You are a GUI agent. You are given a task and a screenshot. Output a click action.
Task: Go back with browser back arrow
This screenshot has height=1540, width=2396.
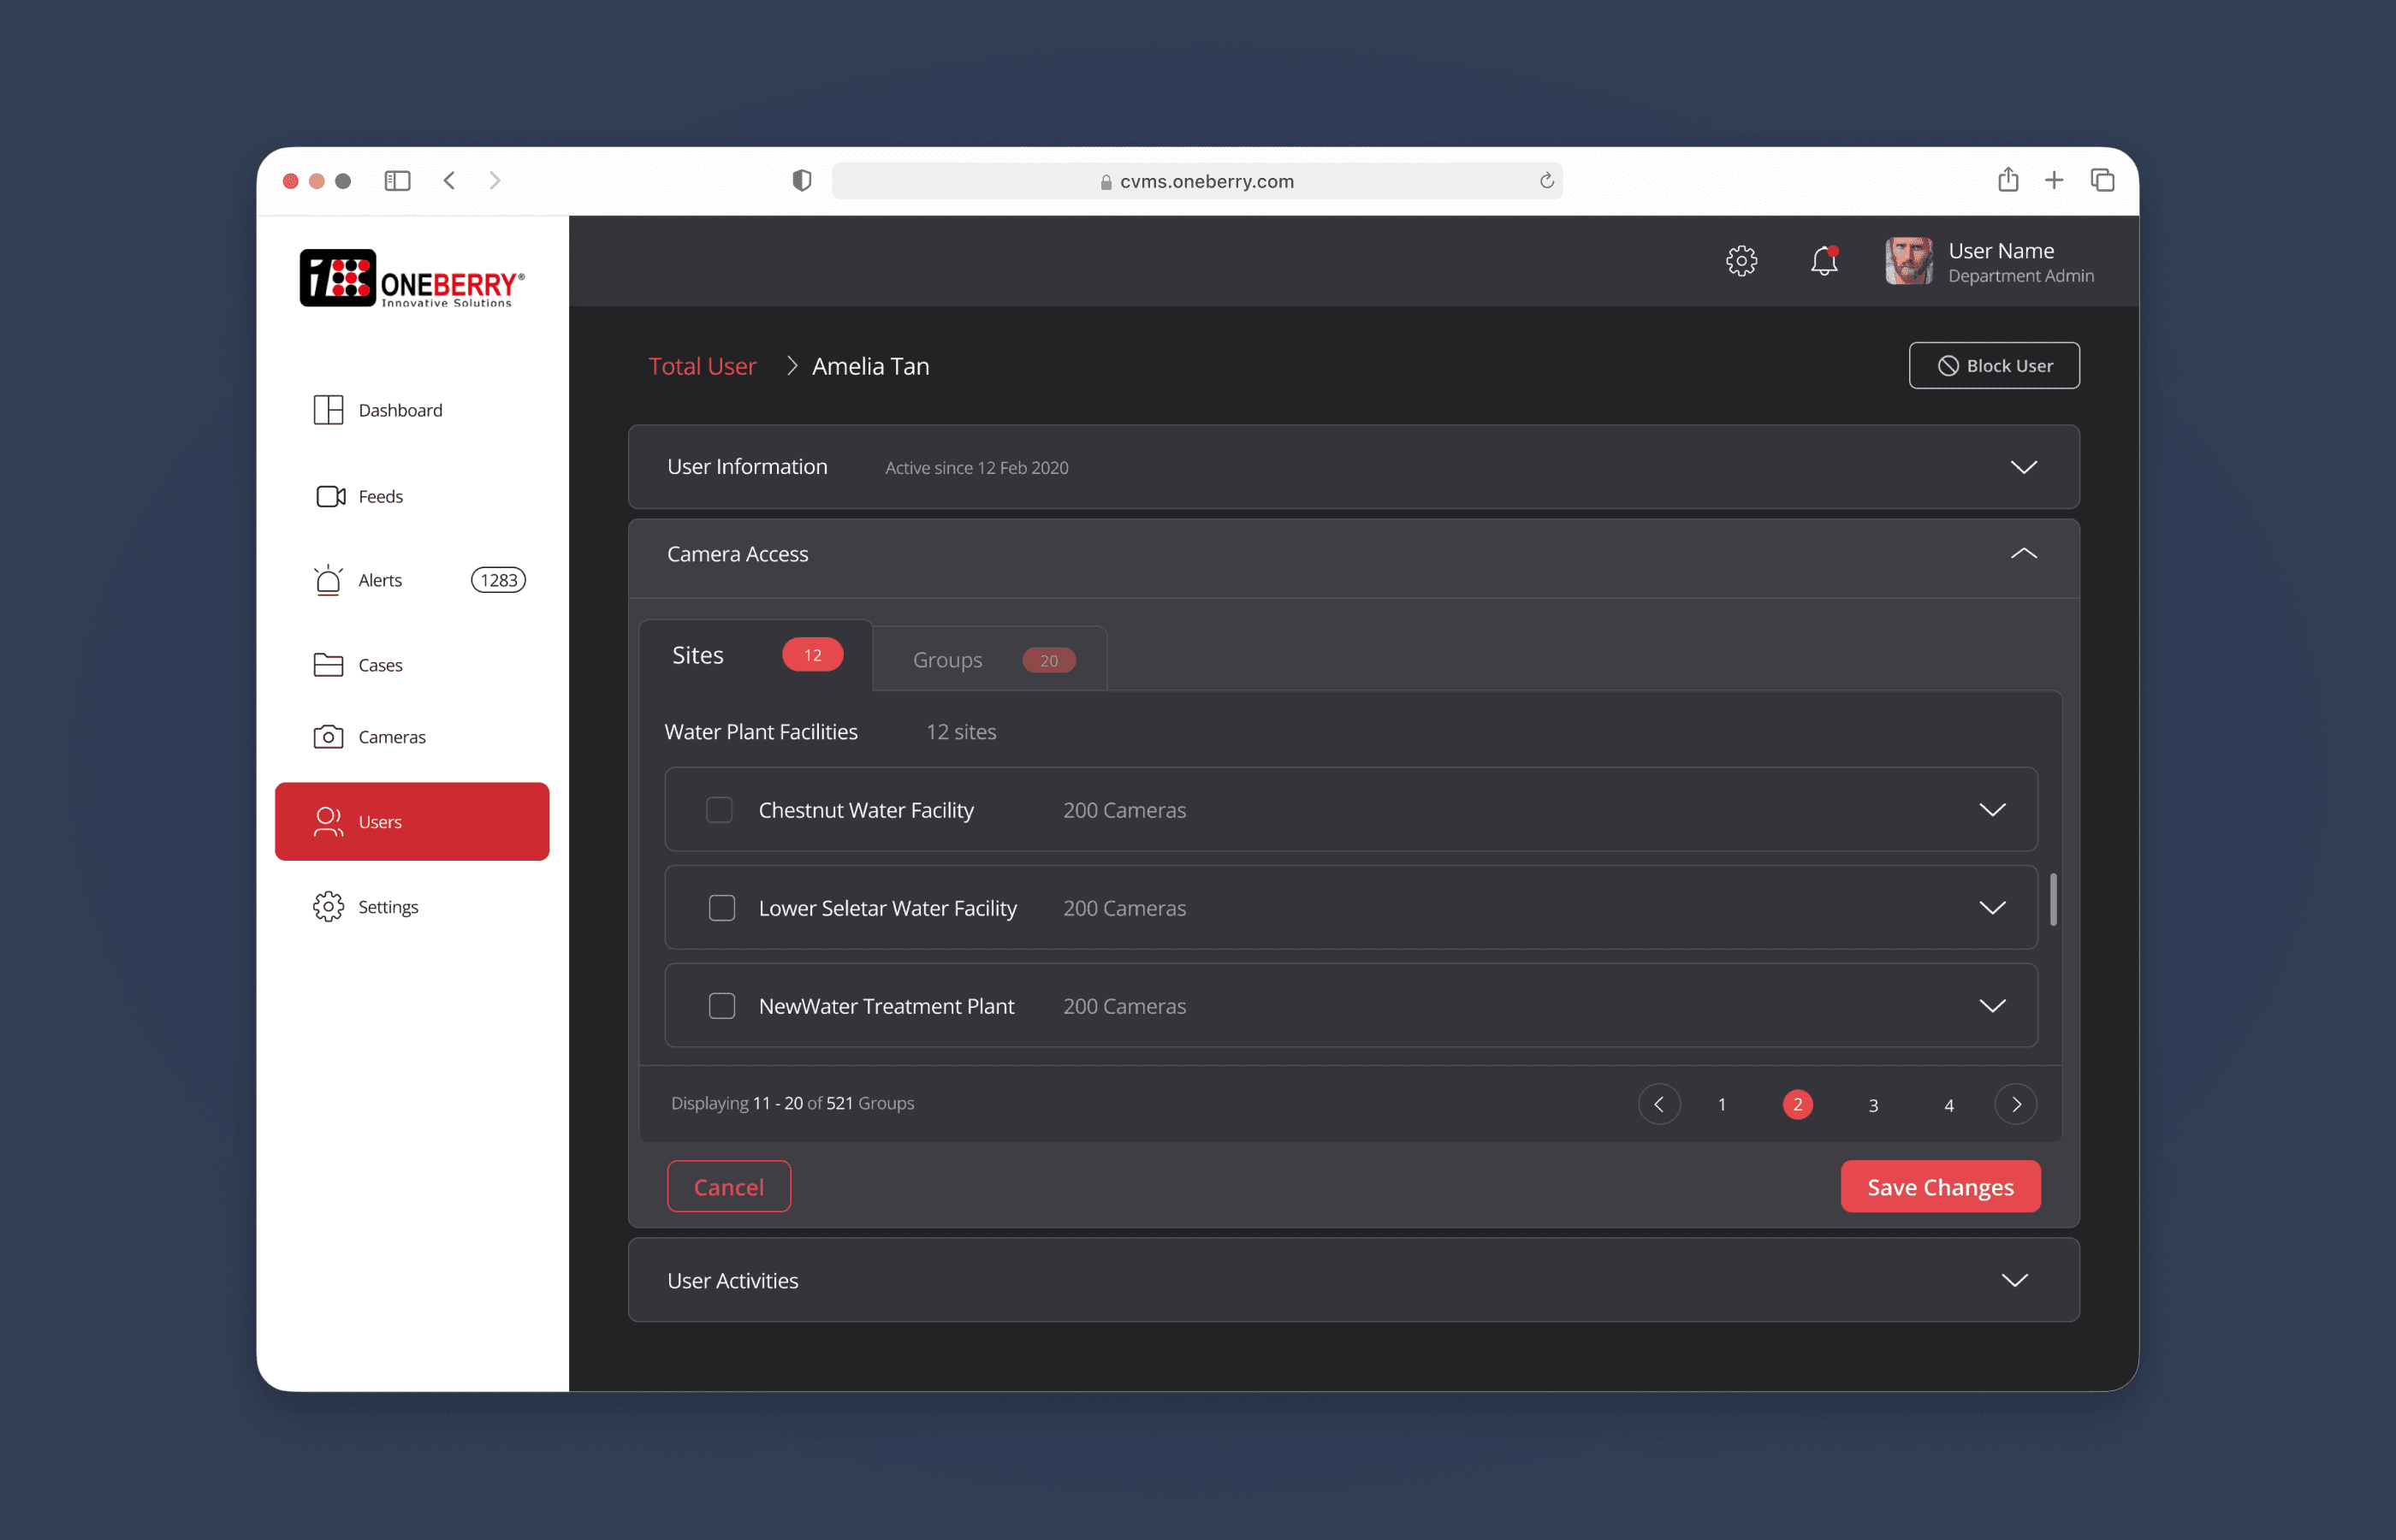click(x=450, y=181)
